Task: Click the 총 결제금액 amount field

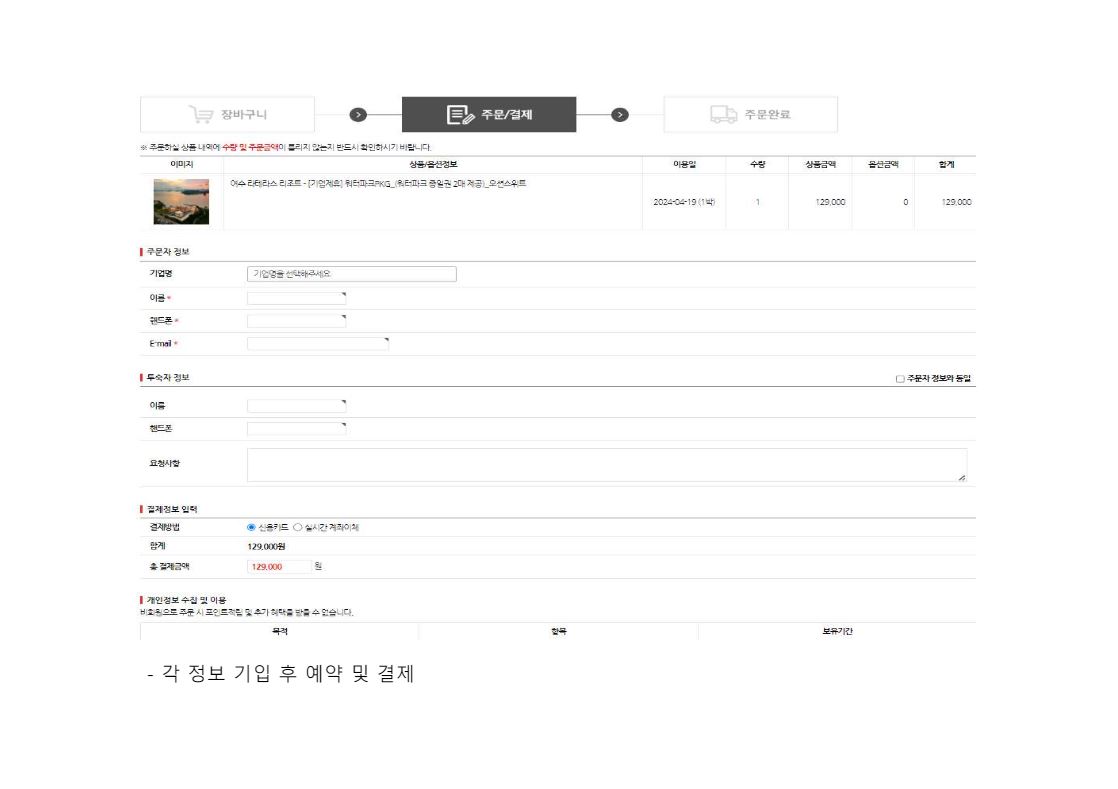Action: (277, 567)
